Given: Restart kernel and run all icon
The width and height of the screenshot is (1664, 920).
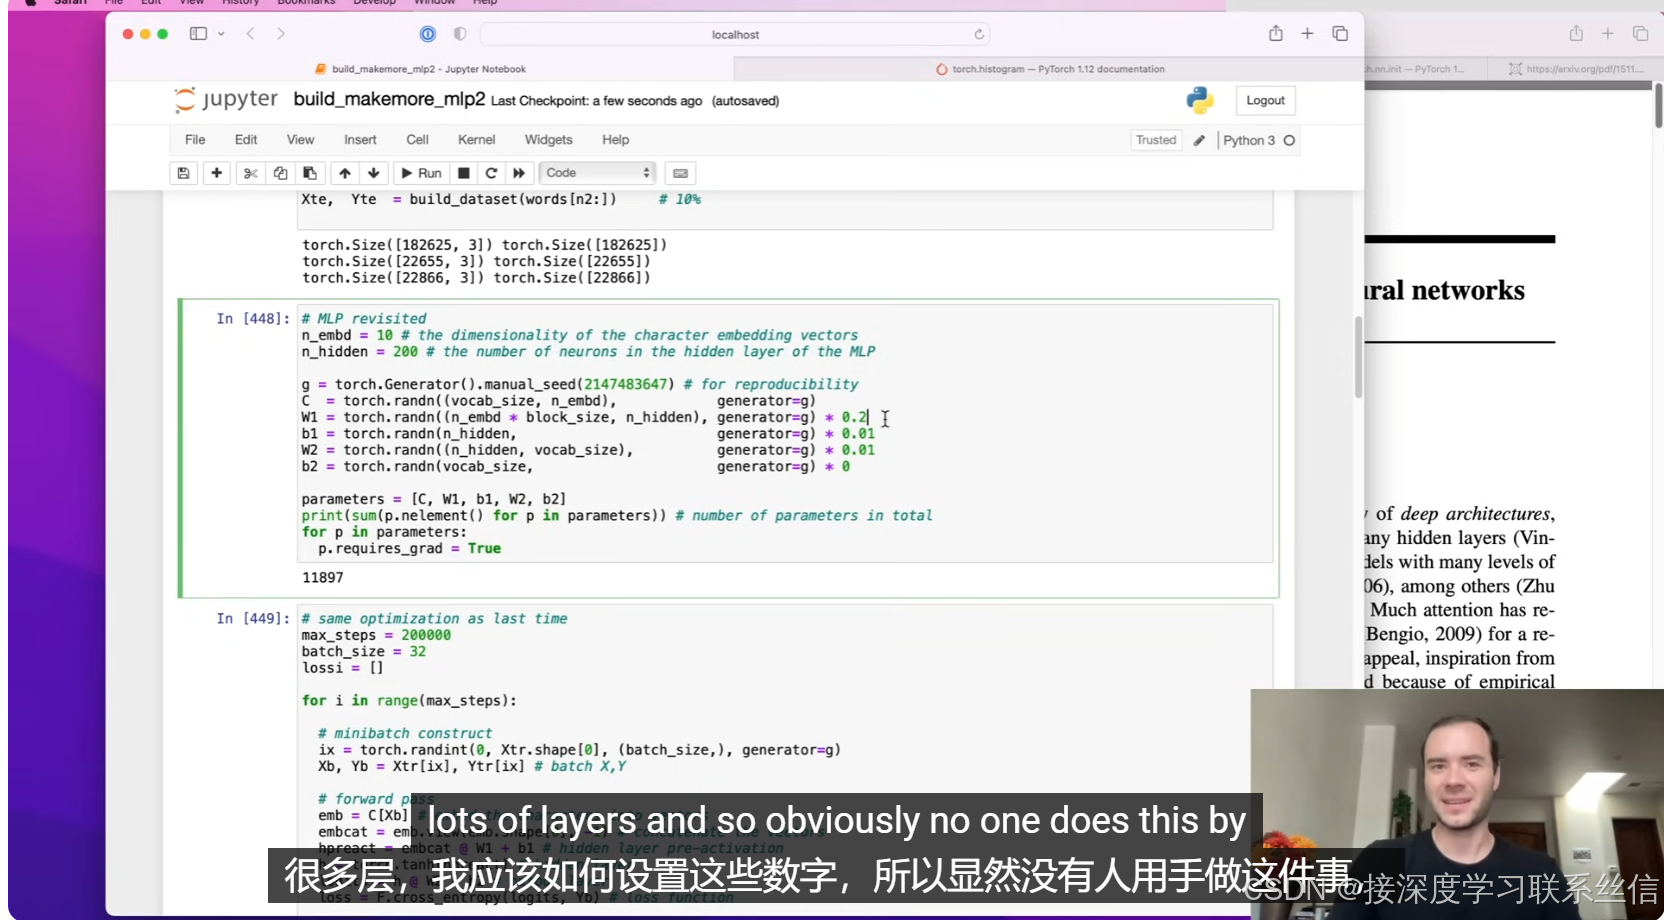Looking at the screenshot, I should [519, 173].
